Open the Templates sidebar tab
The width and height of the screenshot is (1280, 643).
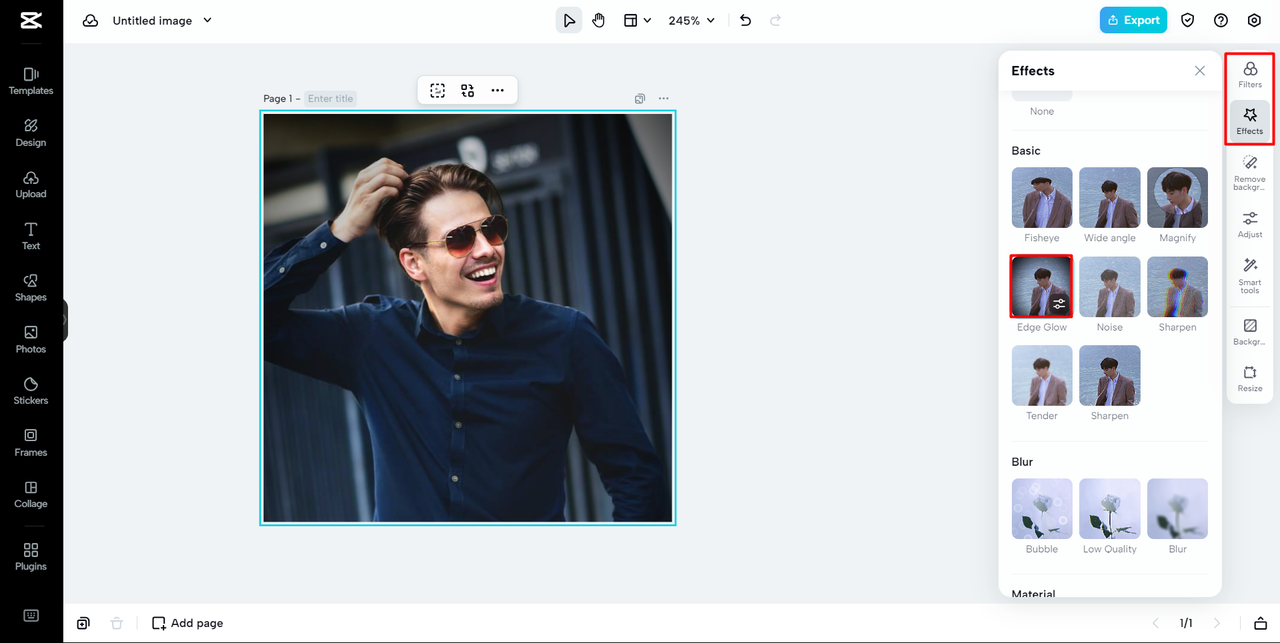(31, 80)
